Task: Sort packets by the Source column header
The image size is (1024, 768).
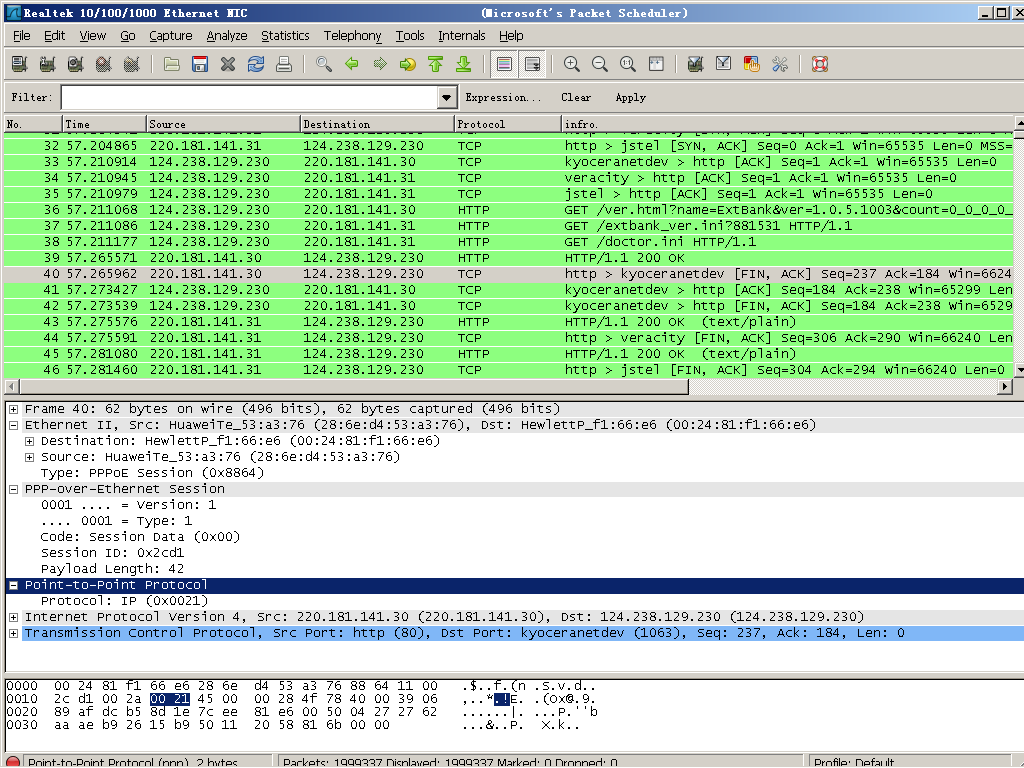Action: tap(223, 124)
